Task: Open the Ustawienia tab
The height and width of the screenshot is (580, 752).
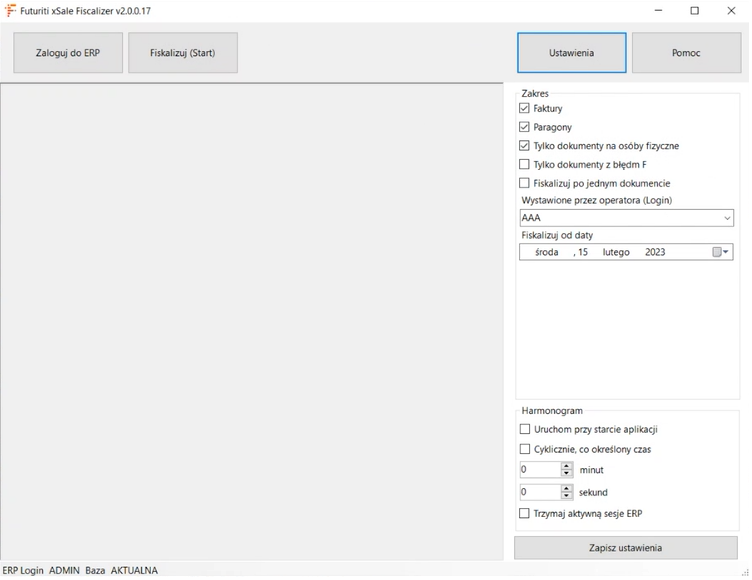Action: (x=571, y=53)
